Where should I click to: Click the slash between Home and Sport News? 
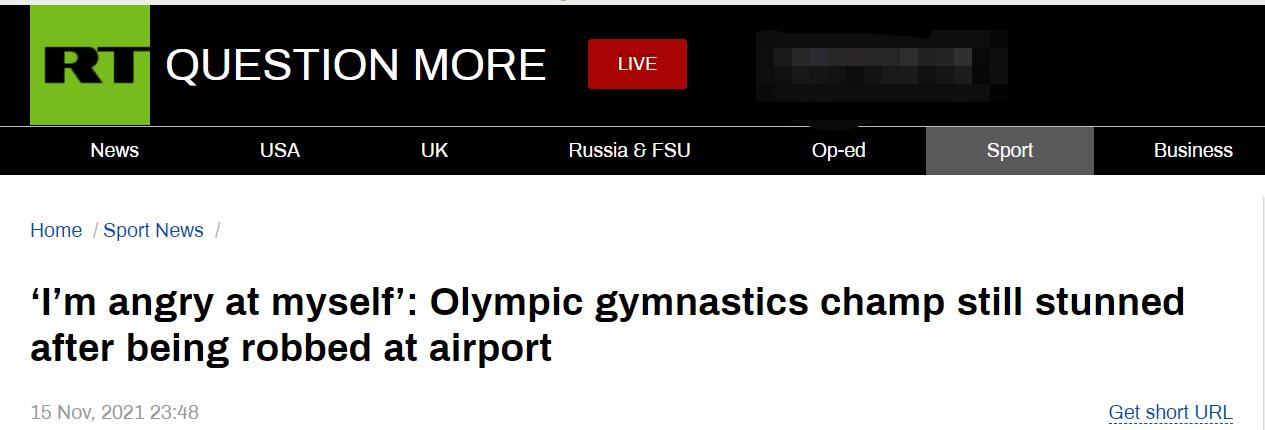[x=94, y=231]
